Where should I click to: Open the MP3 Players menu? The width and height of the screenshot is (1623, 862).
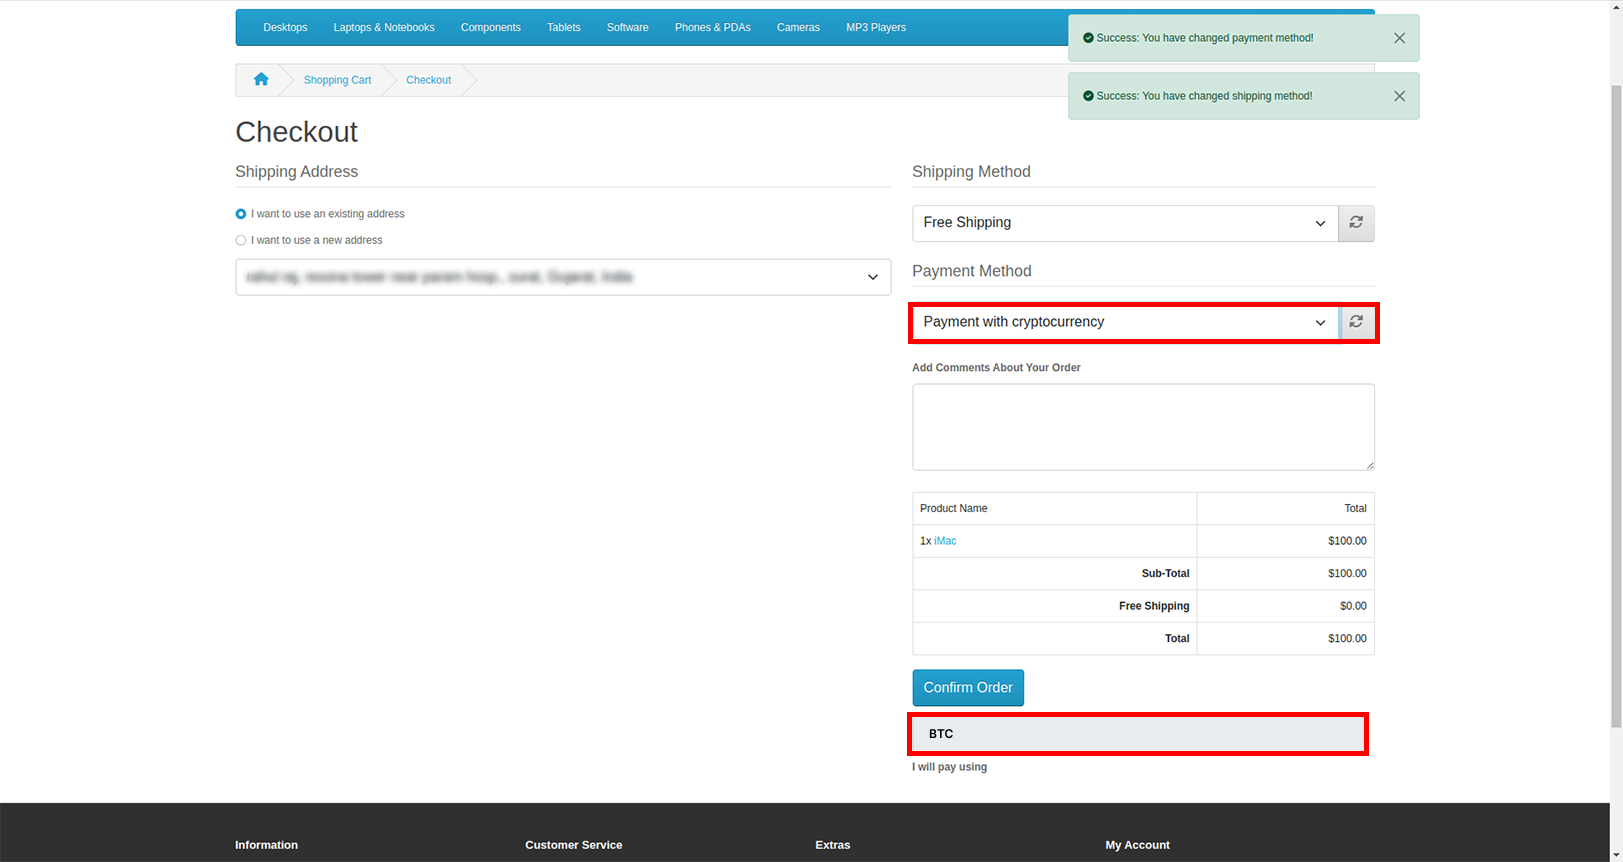point(876,28)
